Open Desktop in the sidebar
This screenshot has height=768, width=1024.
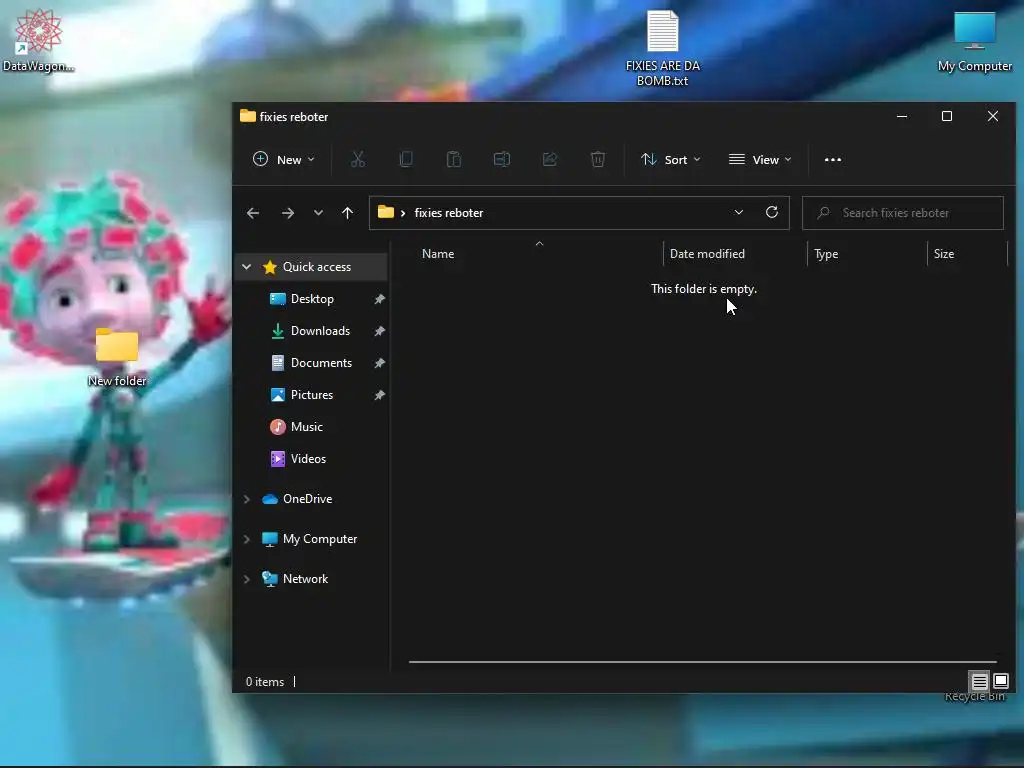click(x=312, y=298)
